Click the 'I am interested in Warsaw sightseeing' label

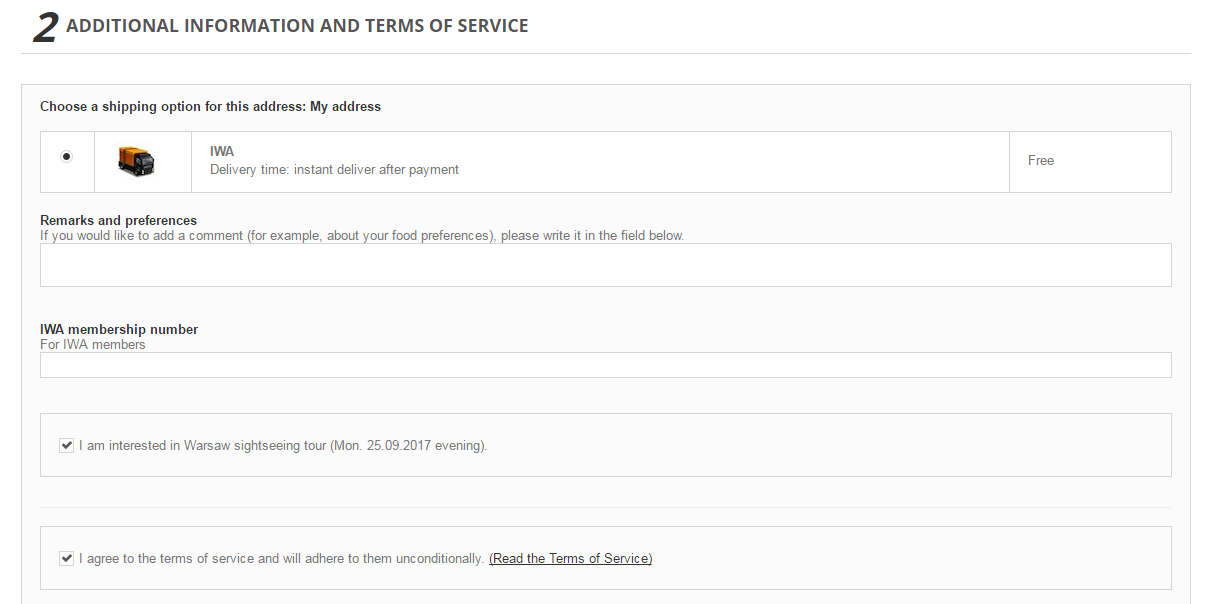pos(283,446)
